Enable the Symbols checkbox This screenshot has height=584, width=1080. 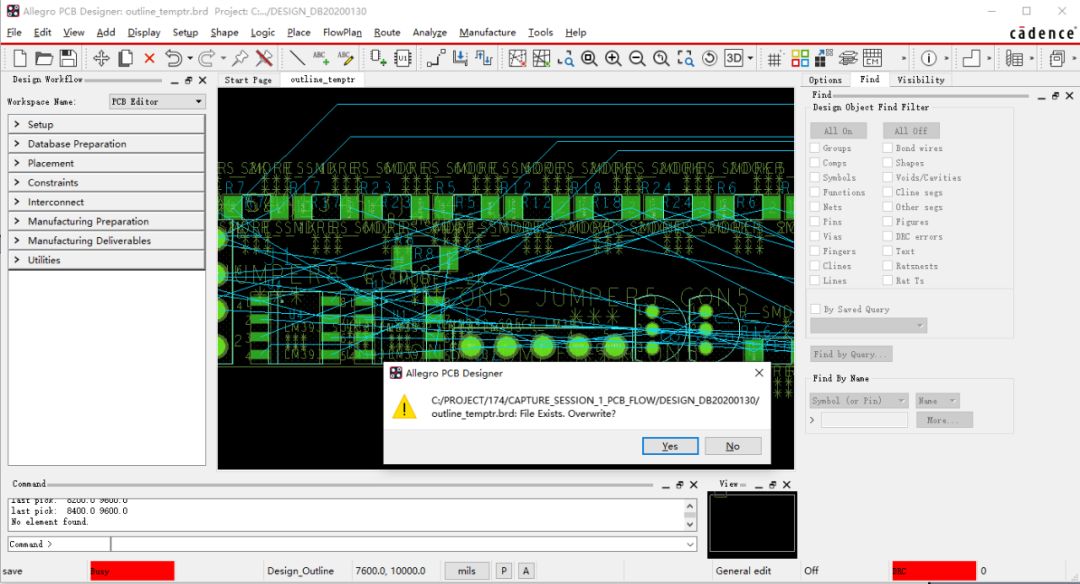pos(816,178)
